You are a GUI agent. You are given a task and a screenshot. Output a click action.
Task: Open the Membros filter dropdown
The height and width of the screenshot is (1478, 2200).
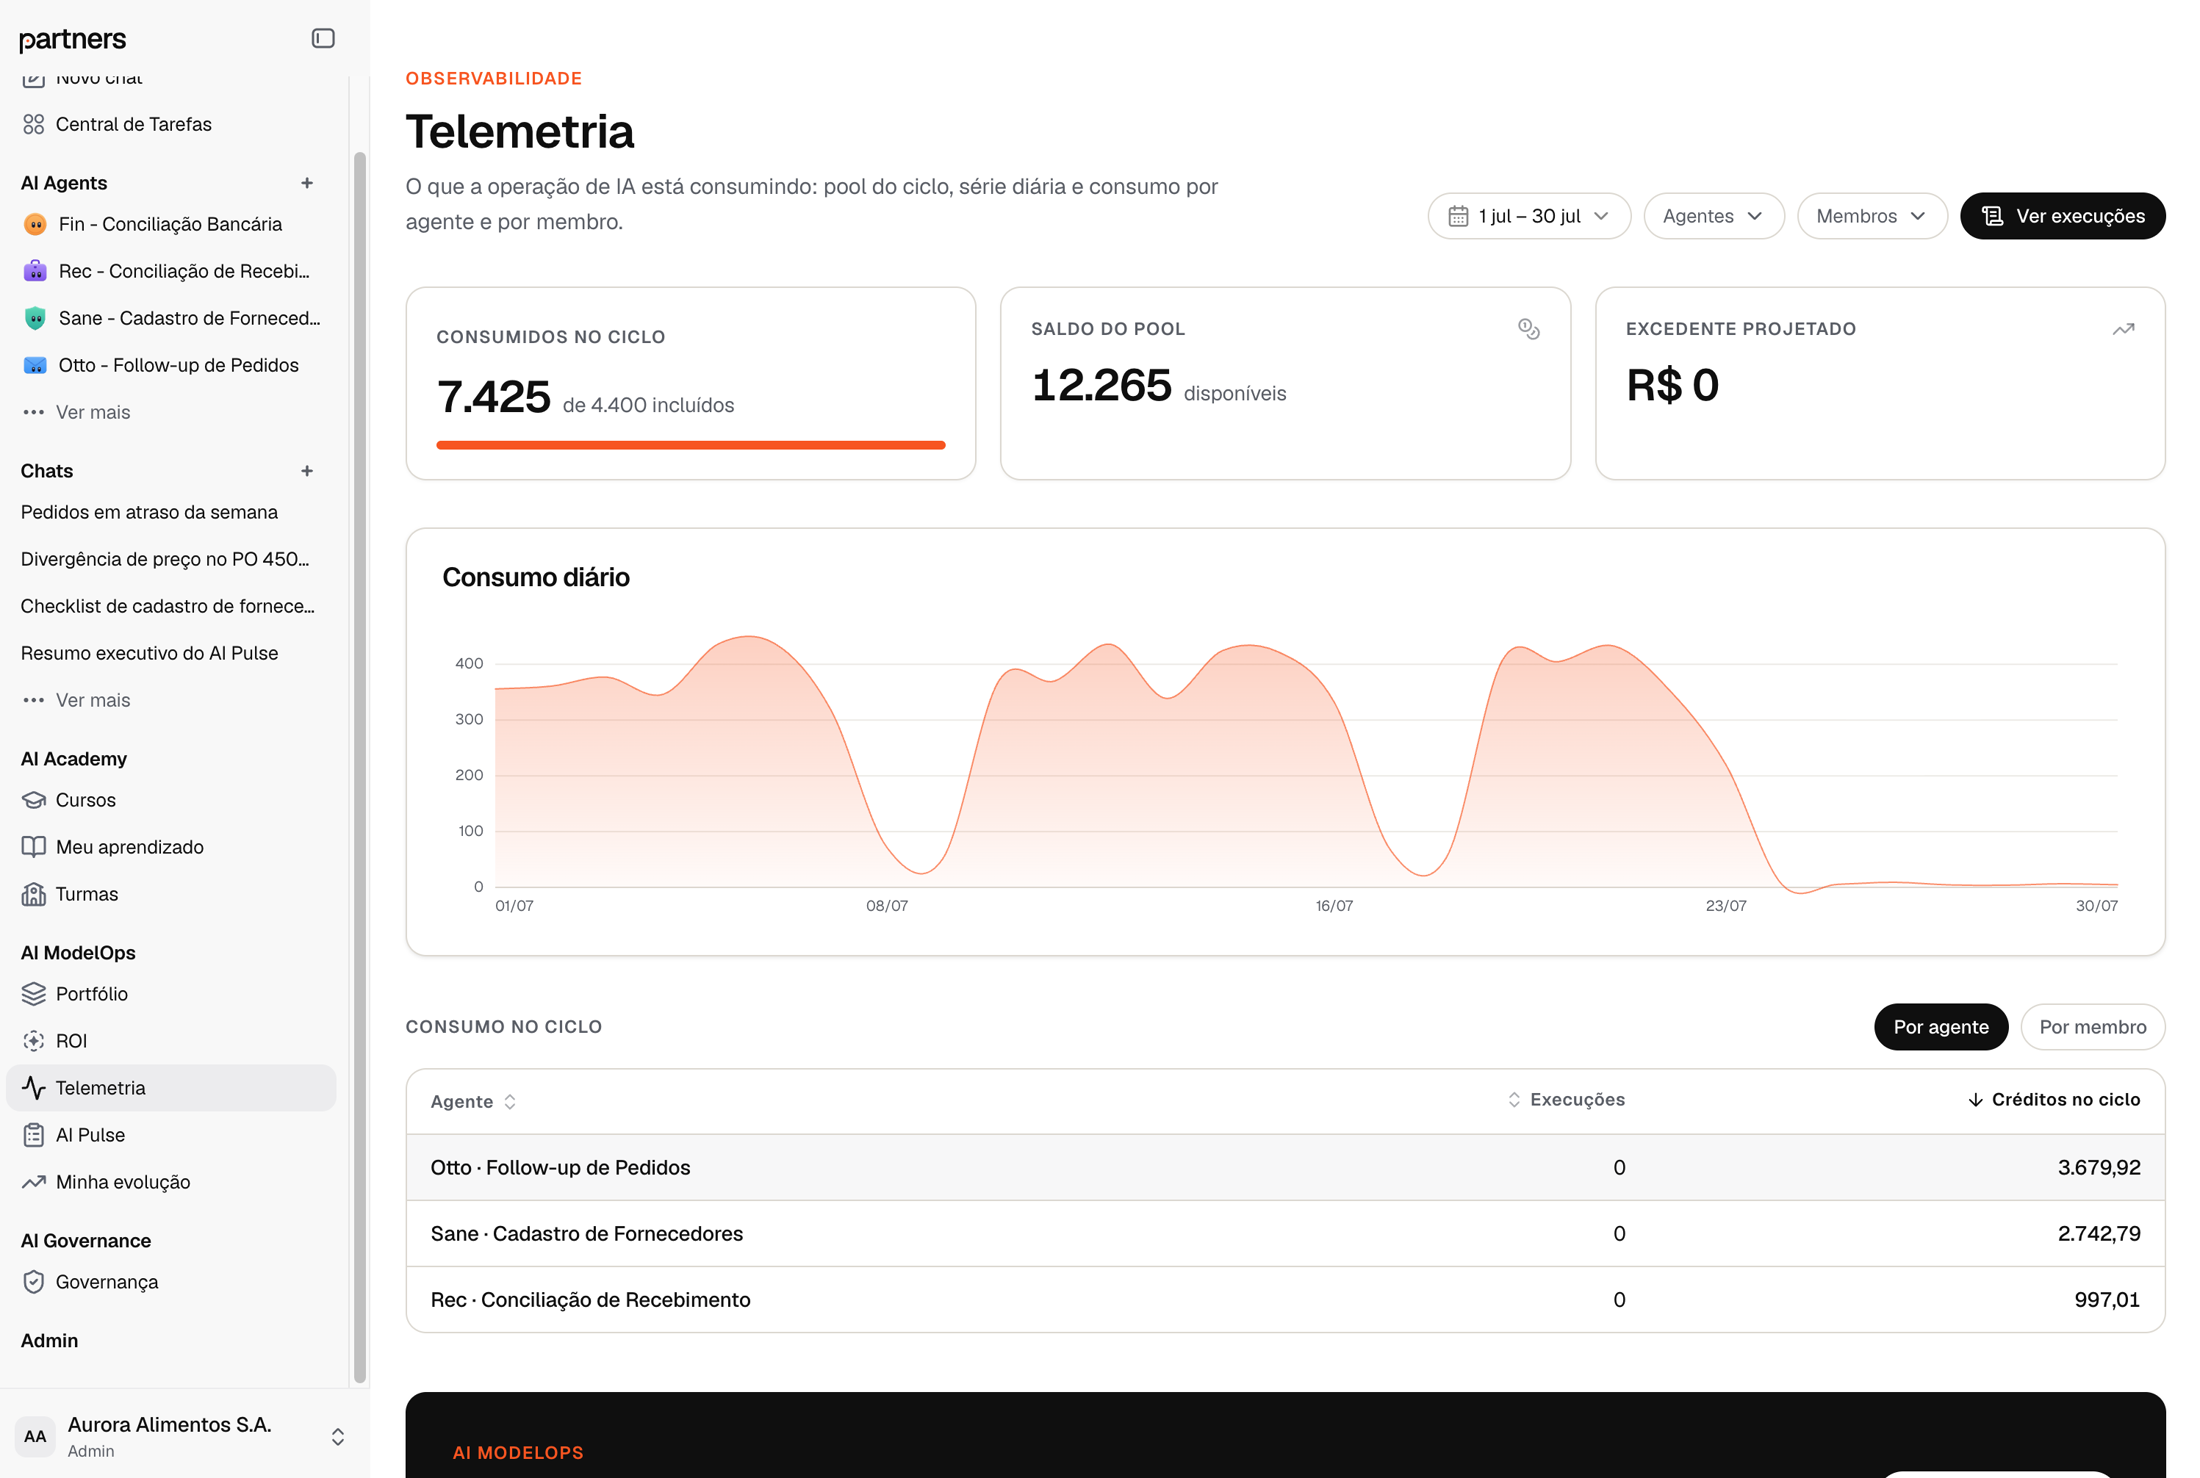click(x=1871, y=216)
